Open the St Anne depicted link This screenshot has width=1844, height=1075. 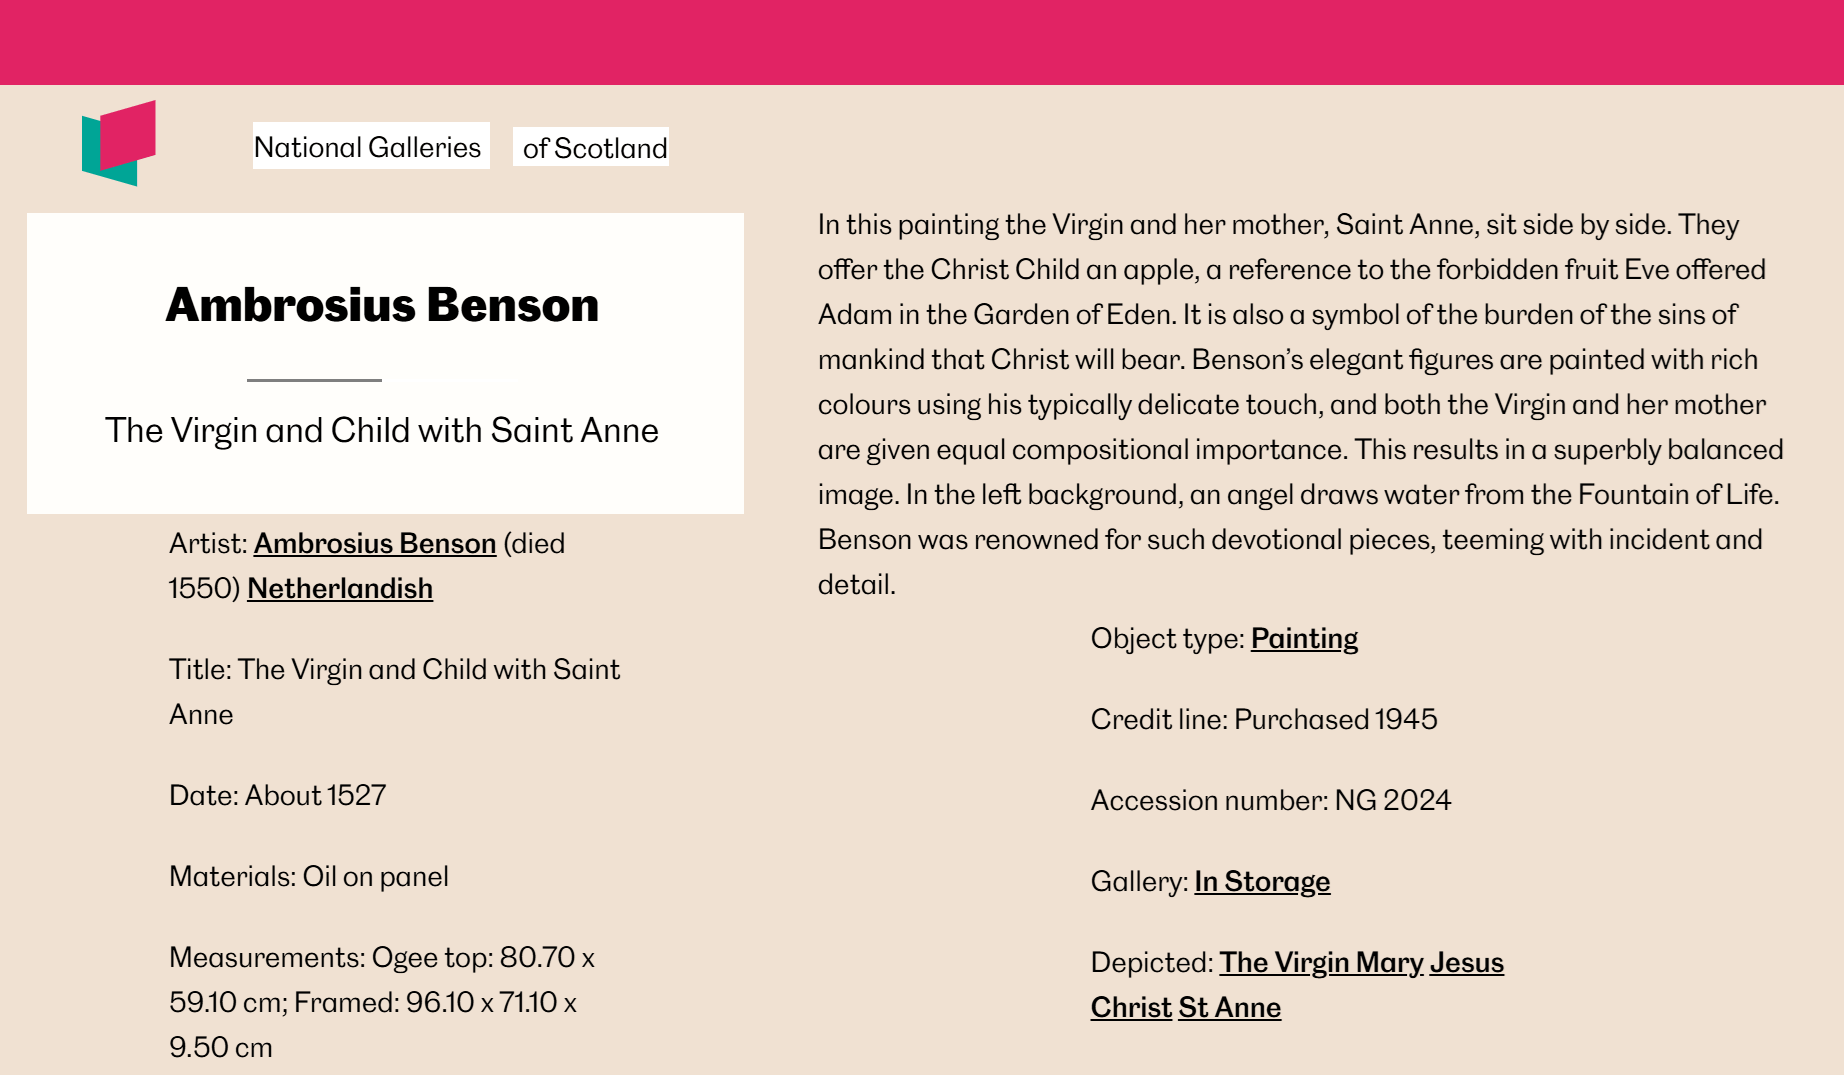(x=1229, y=1007)
